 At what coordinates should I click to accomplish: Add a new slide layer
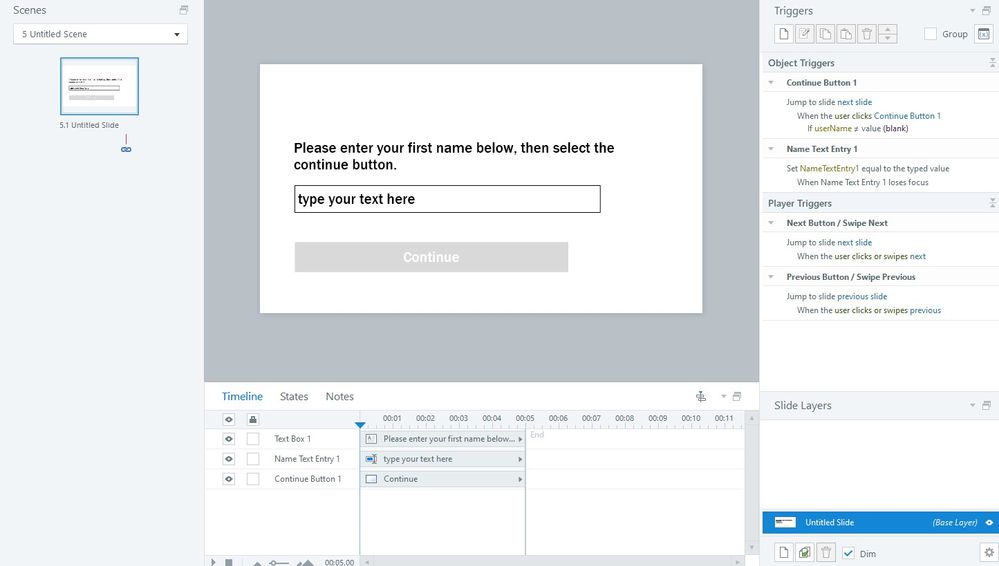pyautogui.click(x=784, y=553)
